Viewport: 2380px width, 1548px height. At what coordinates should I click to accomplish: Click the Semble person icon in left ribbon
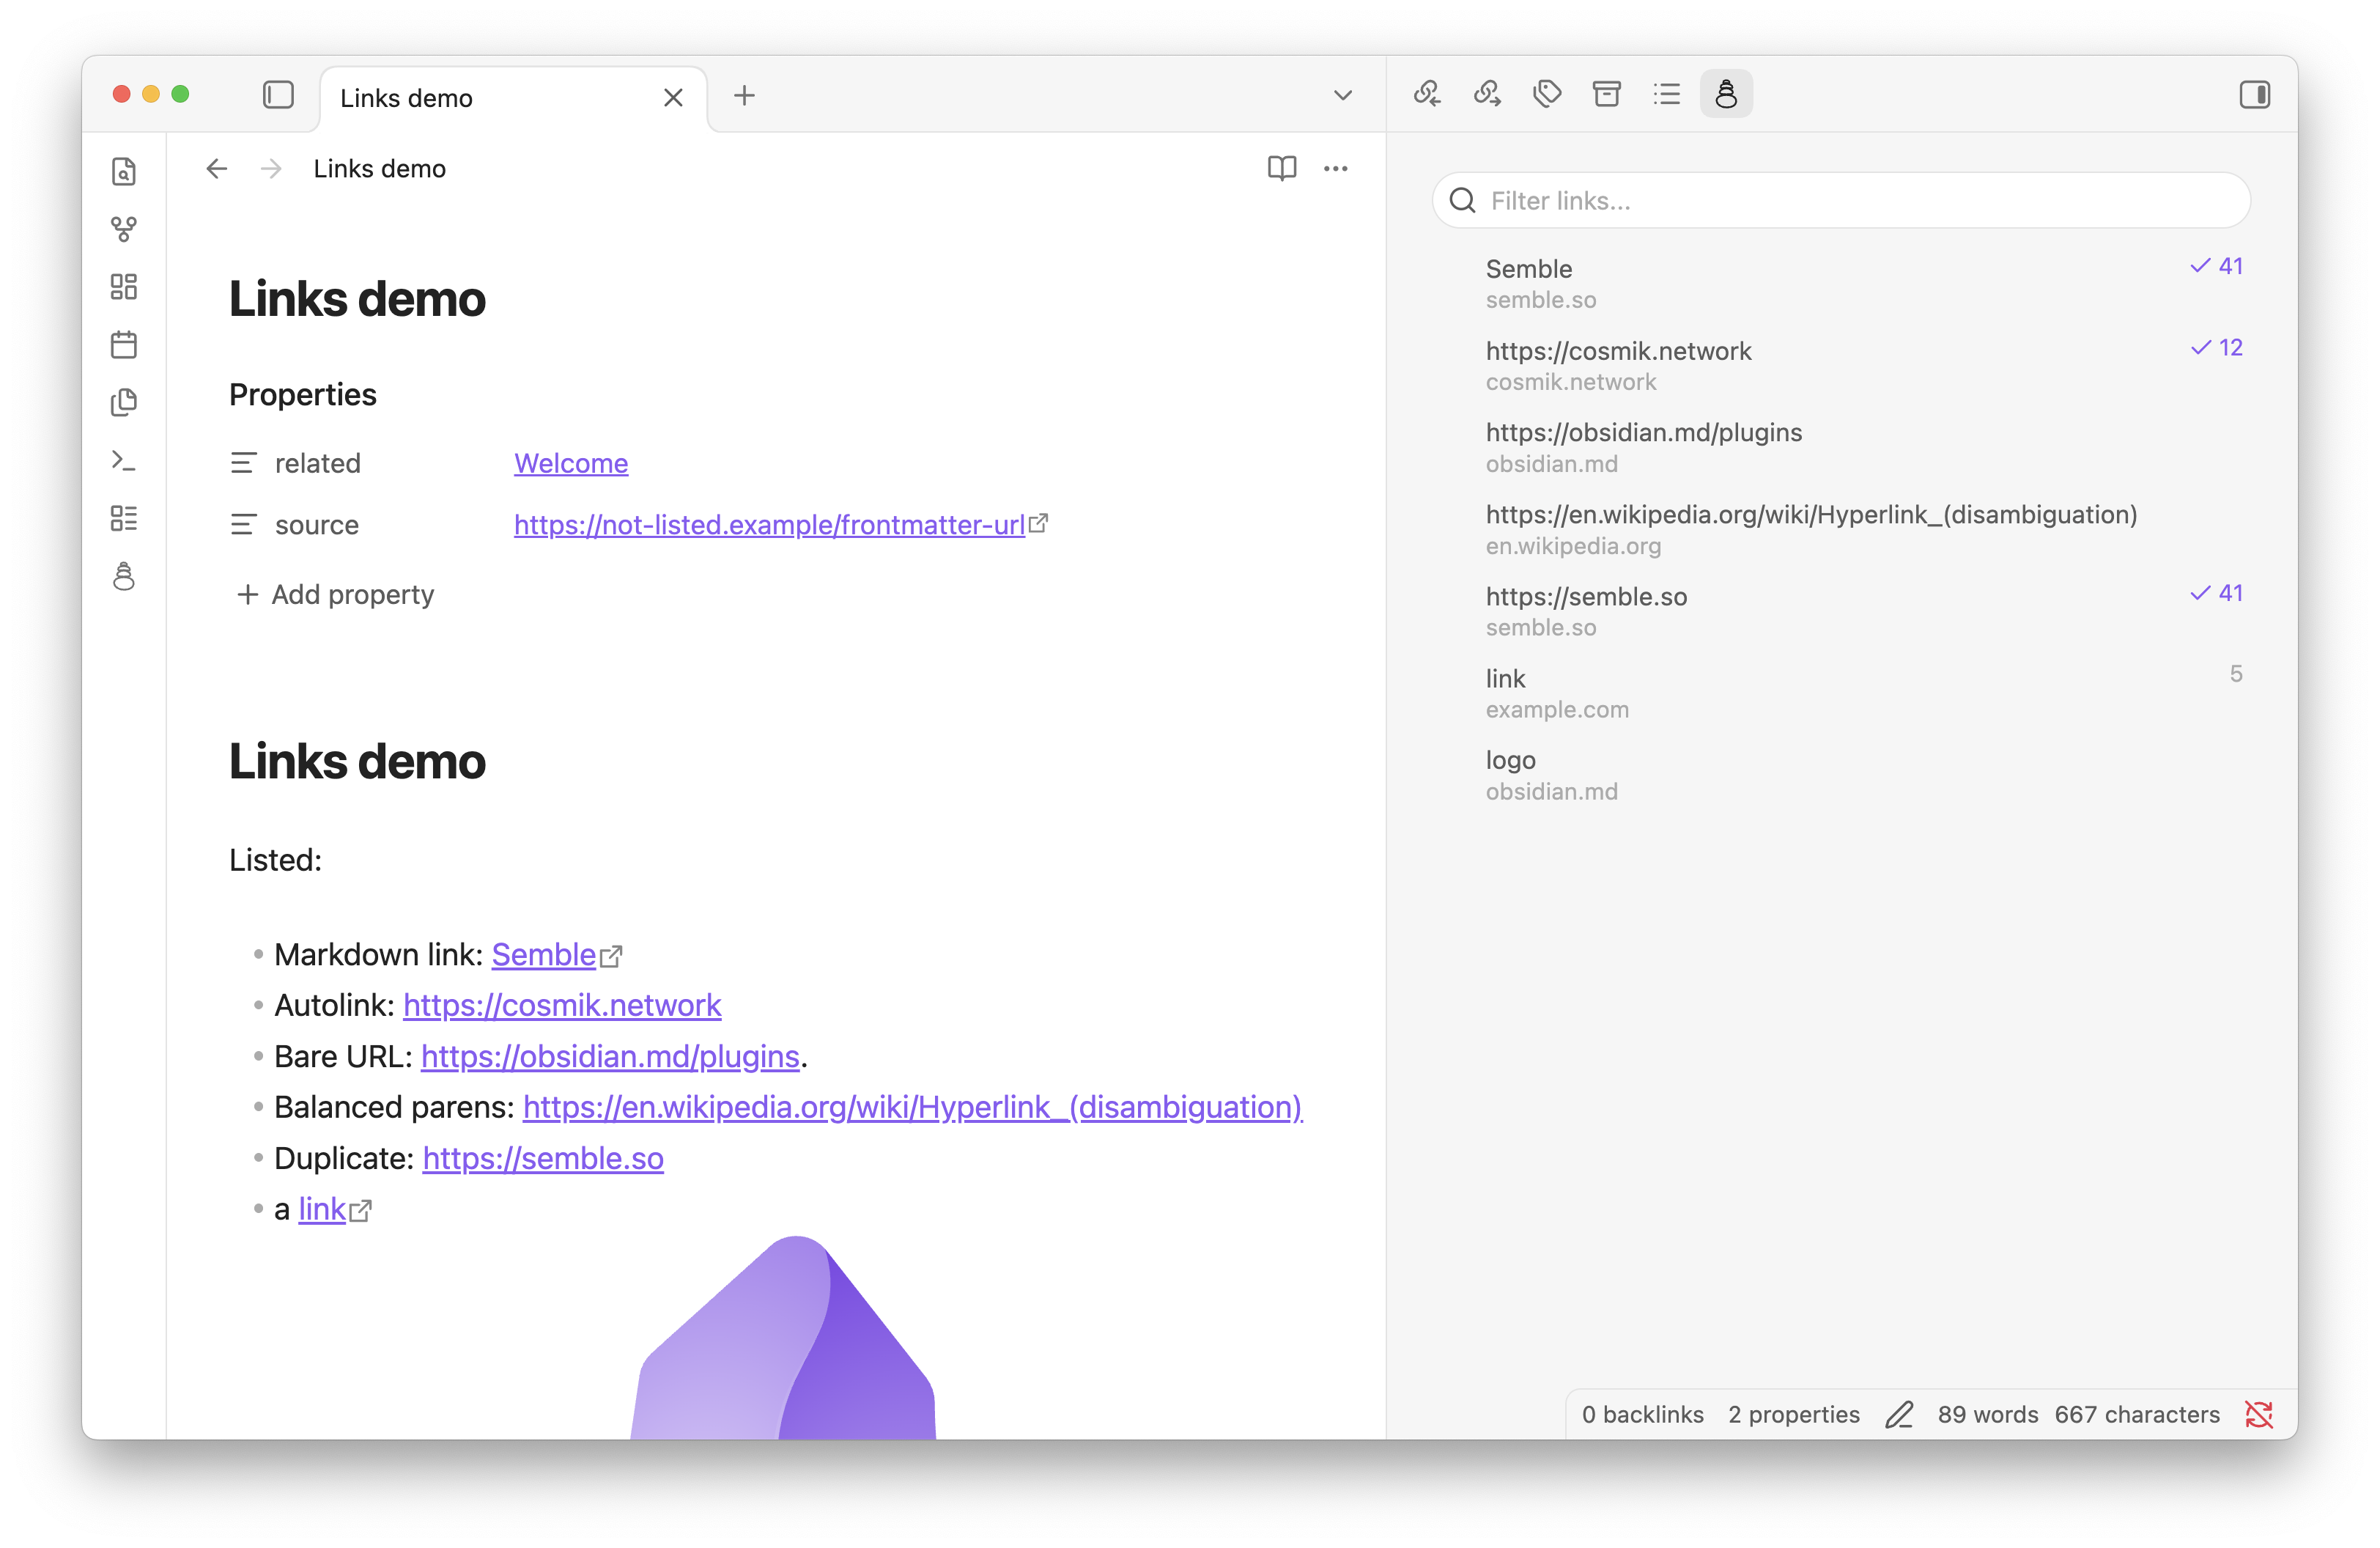[x=124, y=576]
